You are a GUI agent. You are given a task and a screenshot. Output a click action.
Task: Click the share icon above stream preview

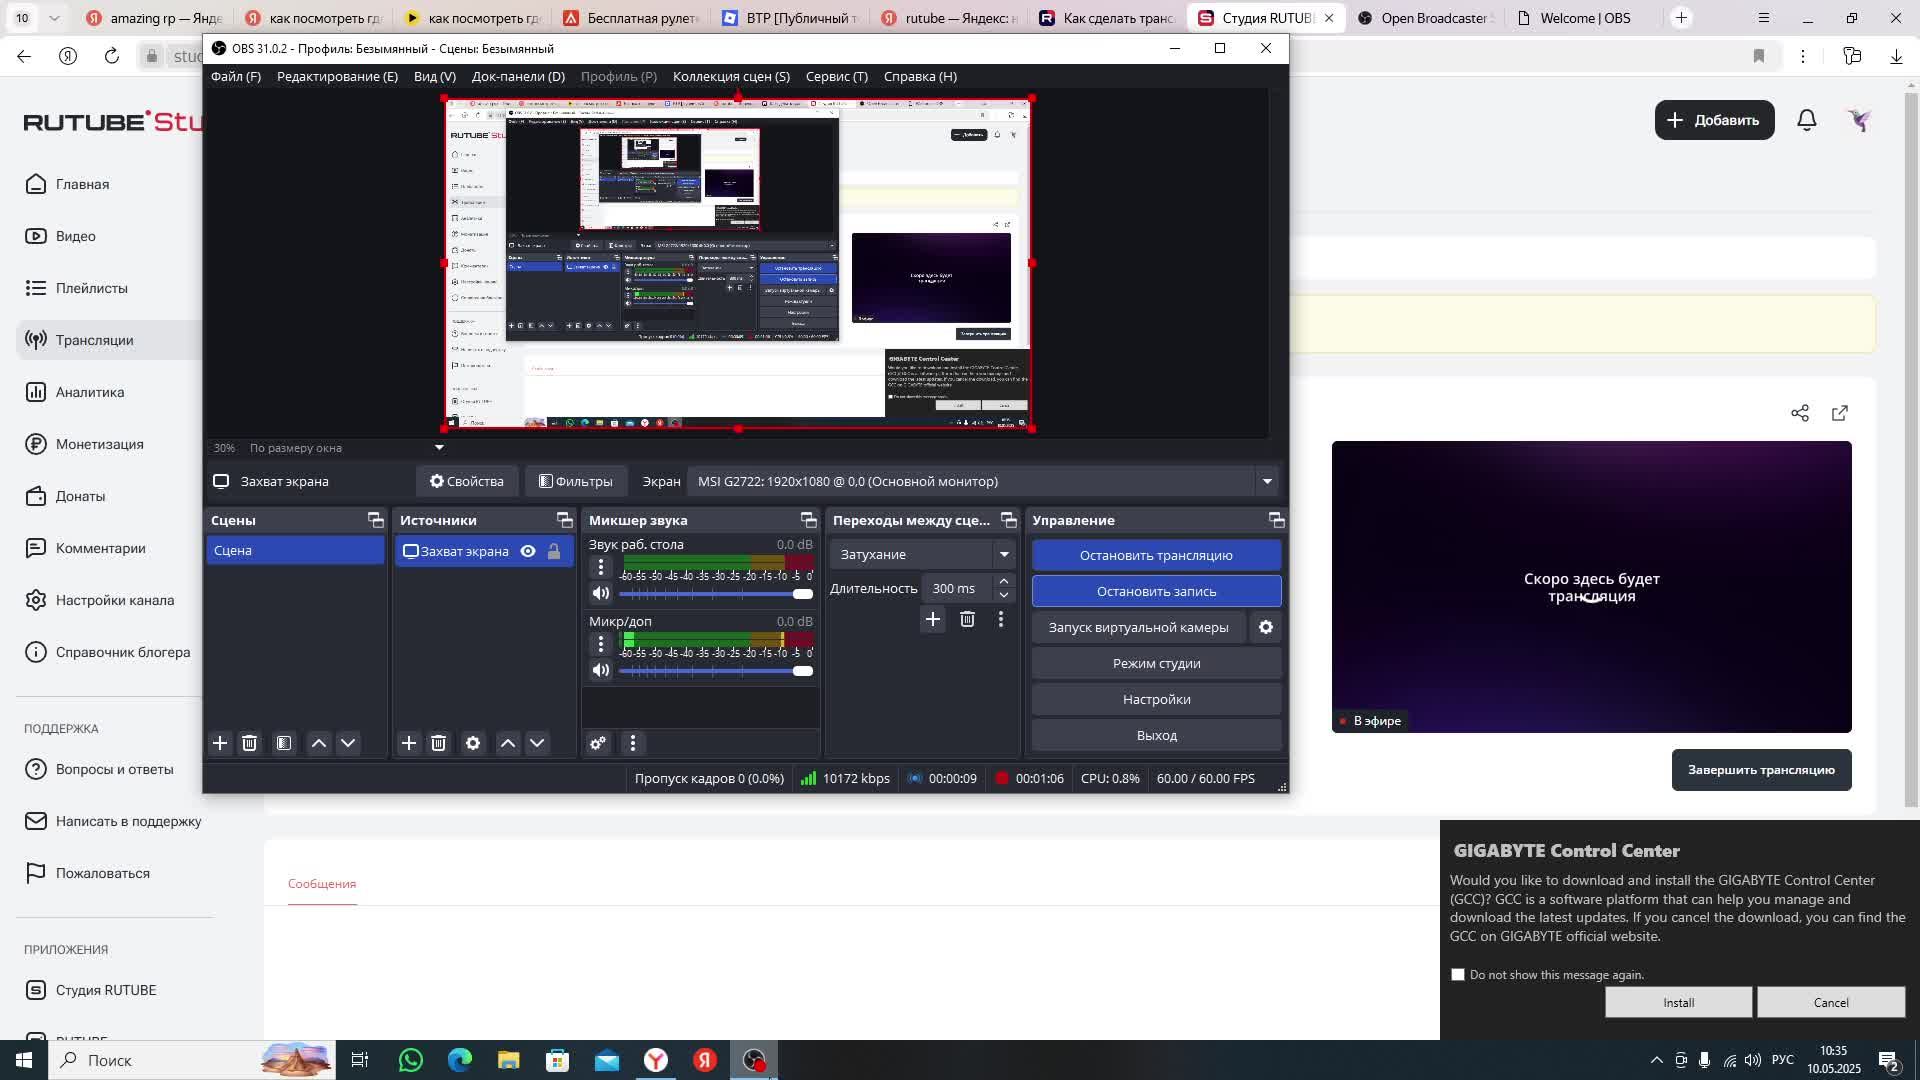[x=1800, y=413]
